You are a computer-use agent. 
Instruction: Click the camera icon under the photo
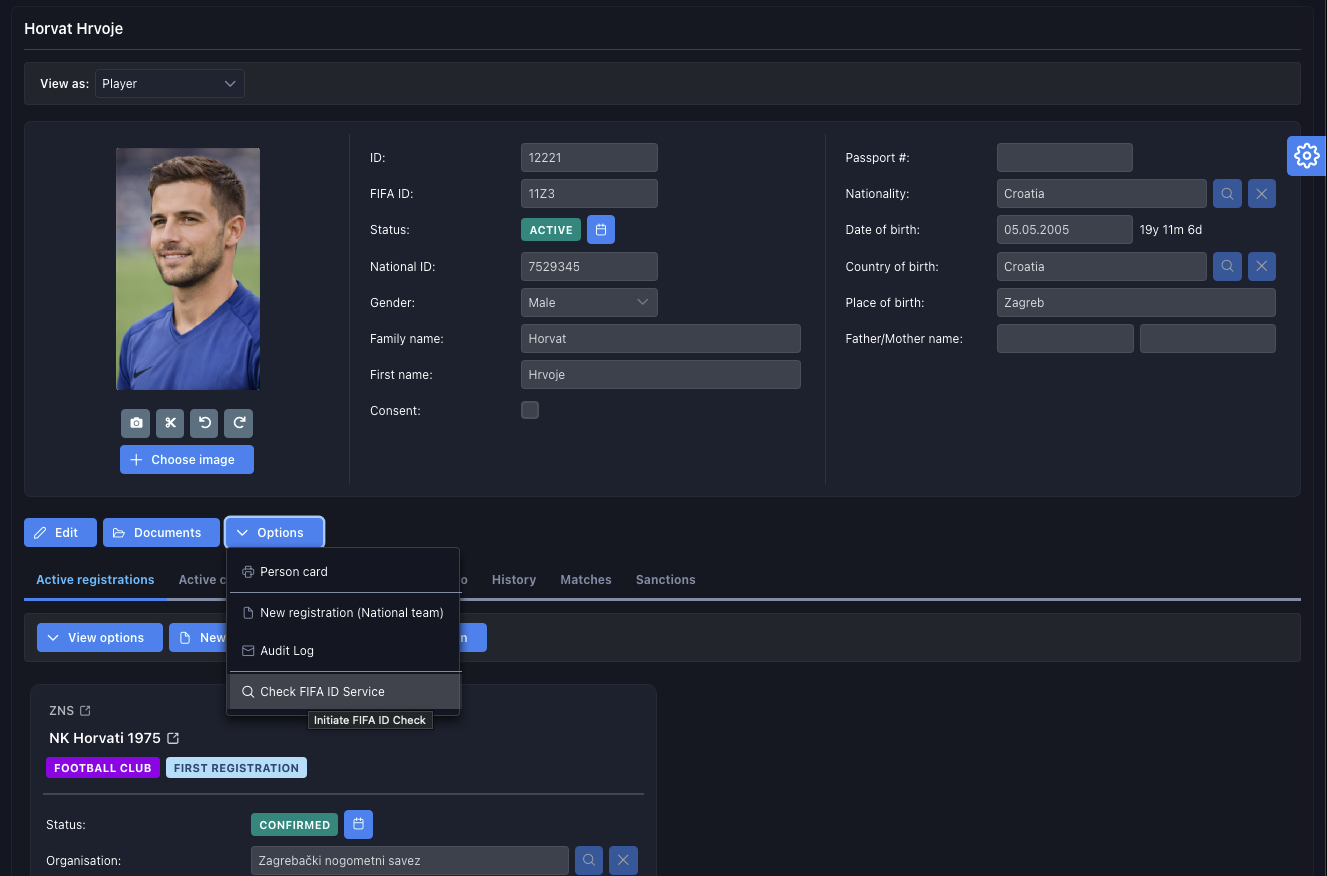click(x=136, y=423)
